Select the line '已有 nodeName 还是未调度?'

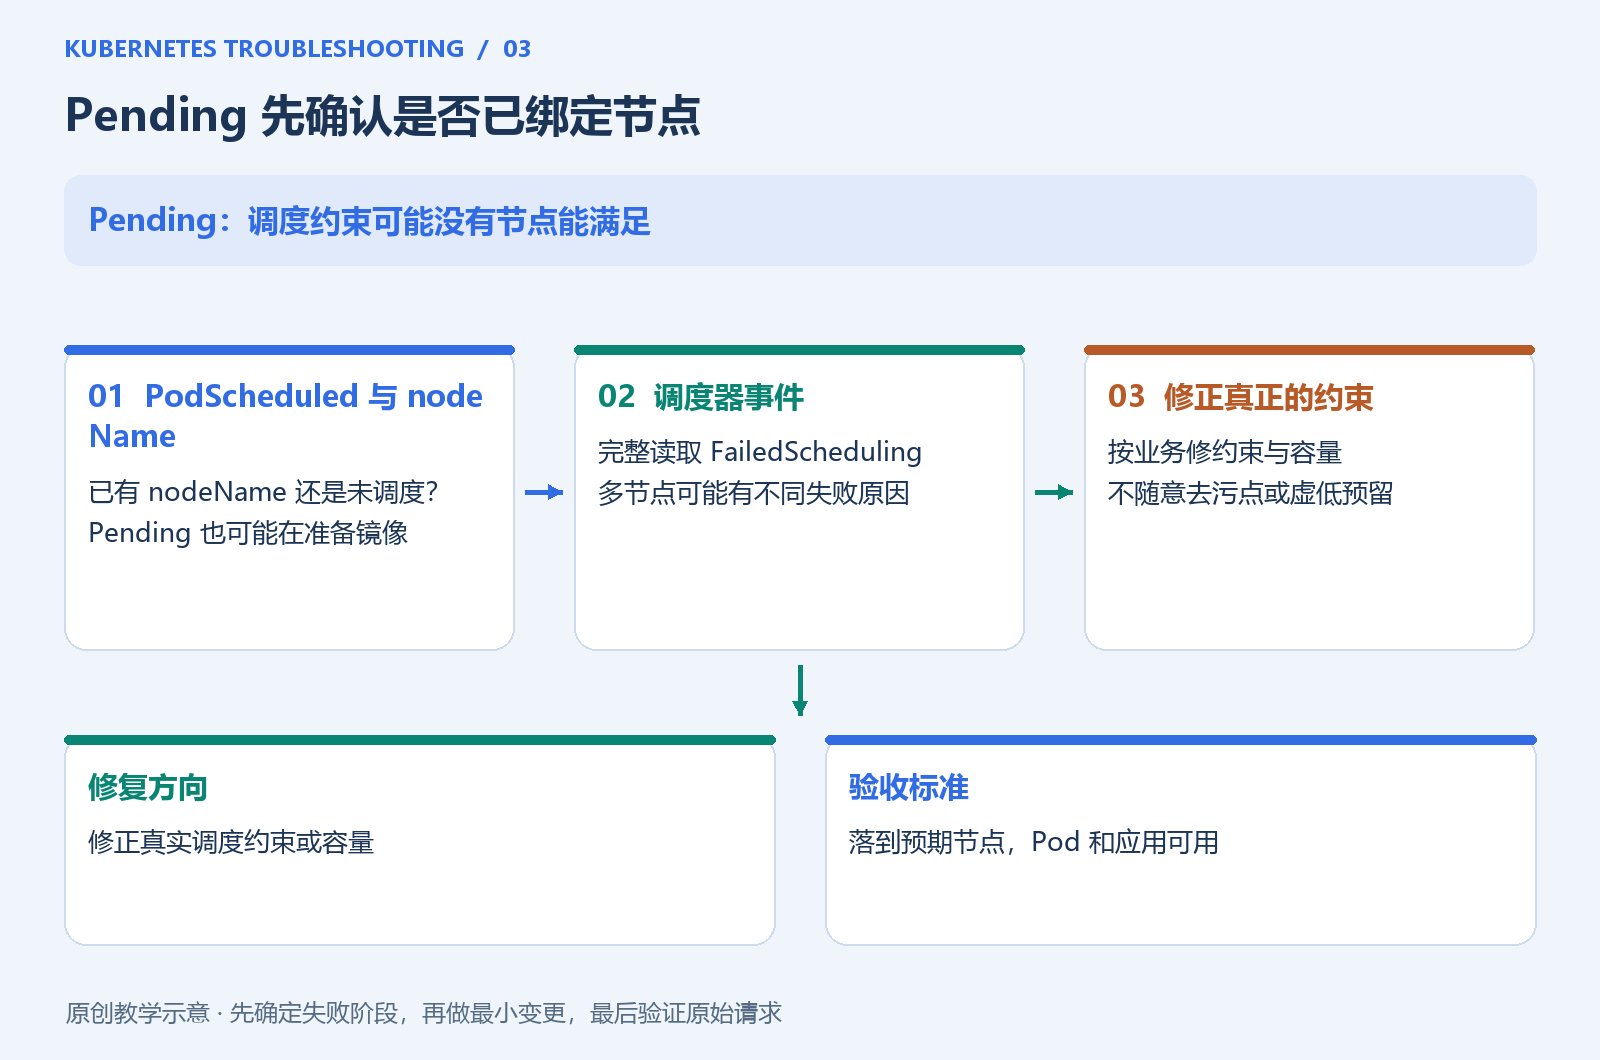[264, 492]
